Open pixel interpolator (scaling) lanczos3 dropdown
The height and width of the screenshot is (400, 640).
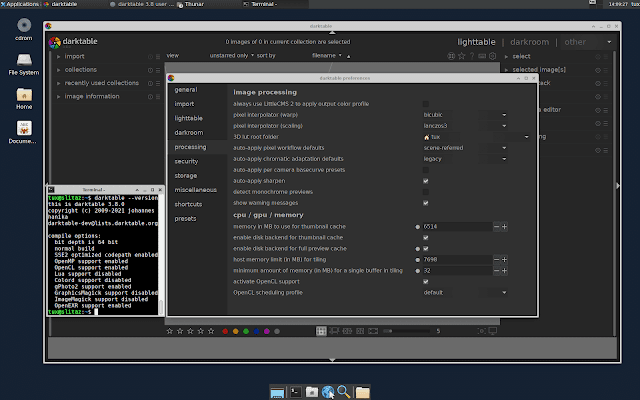[x=465, y=126]
